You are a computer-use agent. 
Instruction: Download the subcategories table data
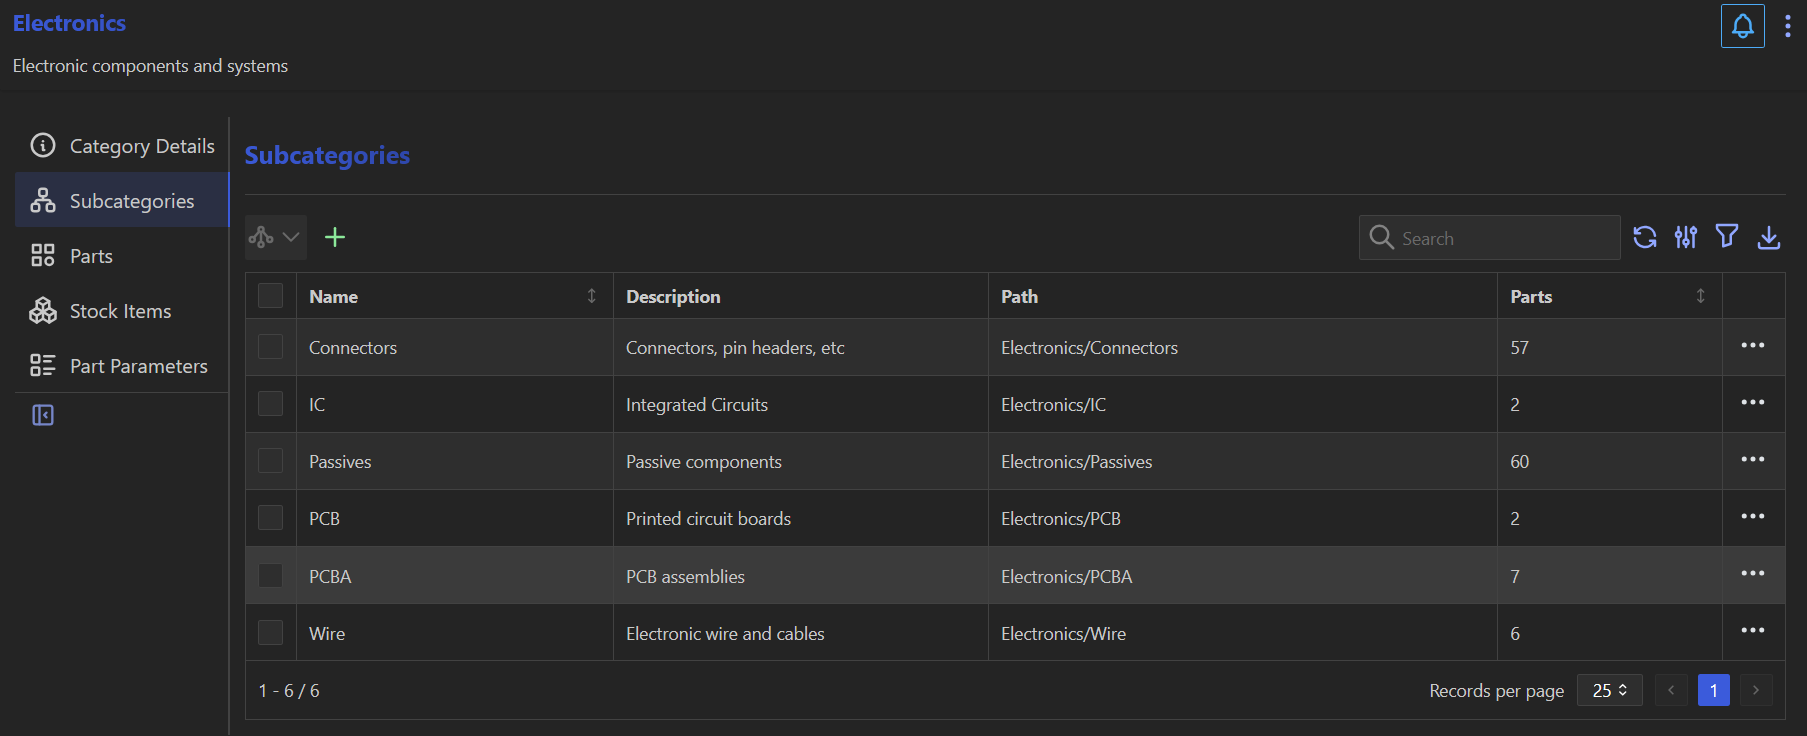coord(1768,237)
